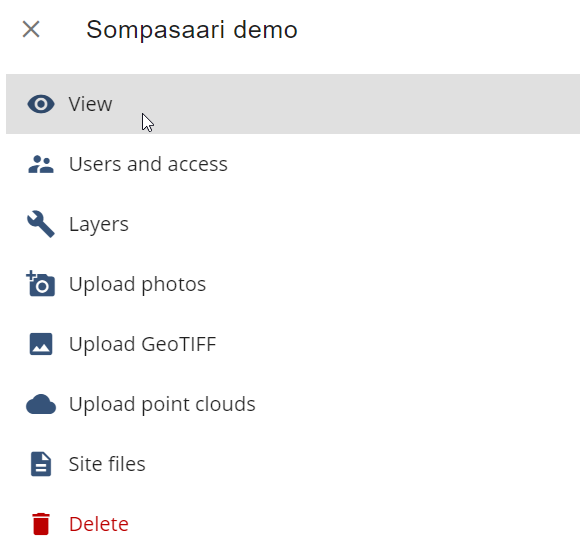Click the wrench icon beside Layers
This screenshot has height=558, width=580.
pyautogui.click(x=41, y=224)
